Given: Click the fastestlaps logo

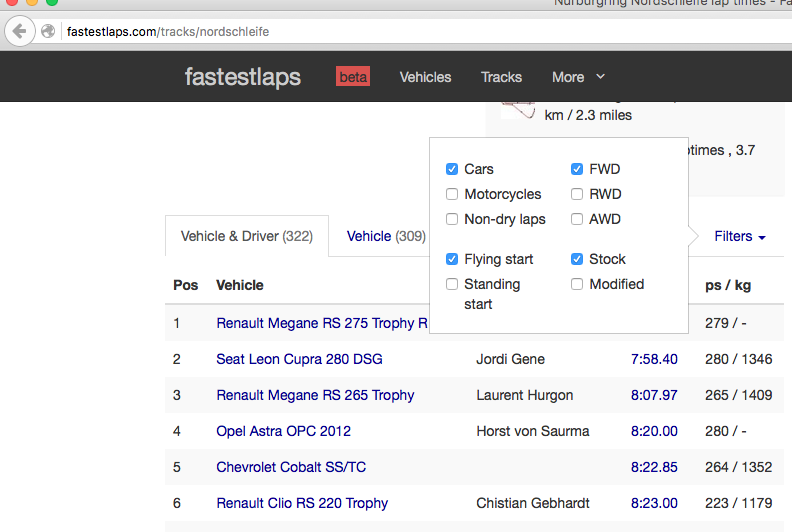Looking at the screenshot, I should [242, 77].
